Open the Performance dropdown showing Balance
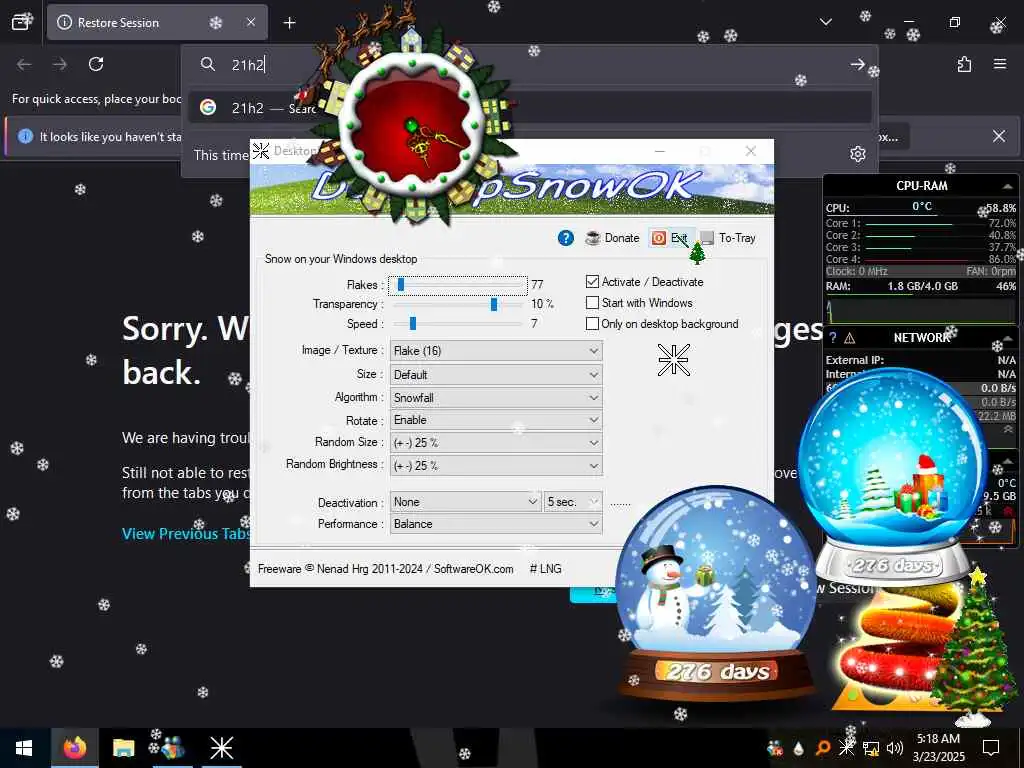This screenshot has height=768, width=1024. click(496, 524)
